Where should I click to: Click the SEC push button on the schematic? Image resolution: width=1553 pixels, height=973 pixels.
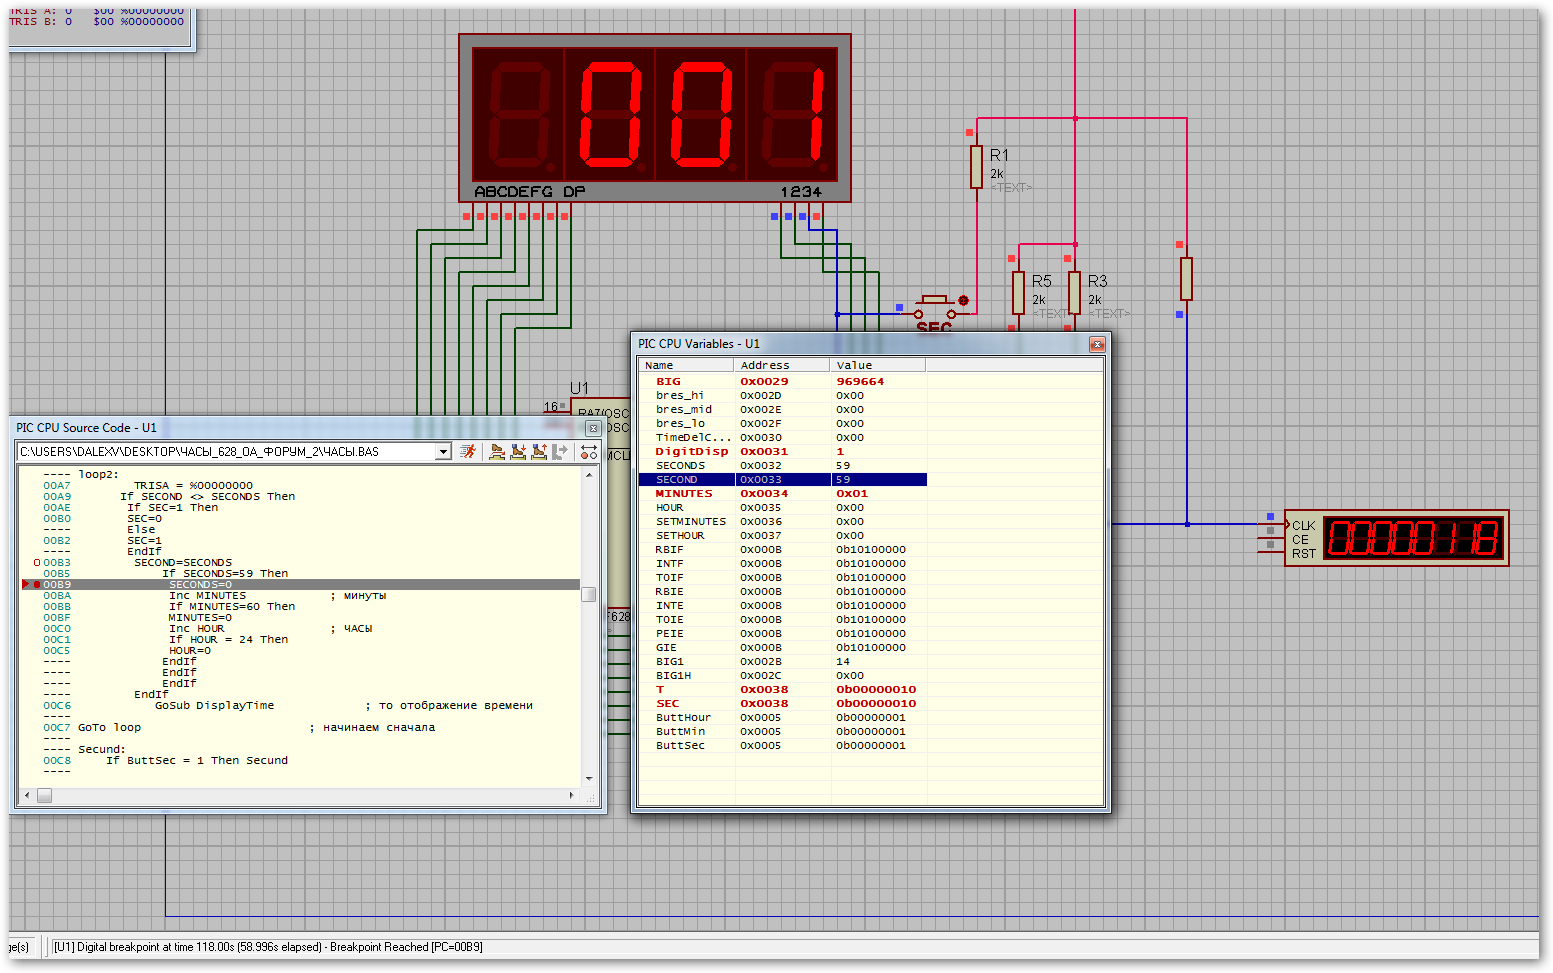click(x=934, y=306)
